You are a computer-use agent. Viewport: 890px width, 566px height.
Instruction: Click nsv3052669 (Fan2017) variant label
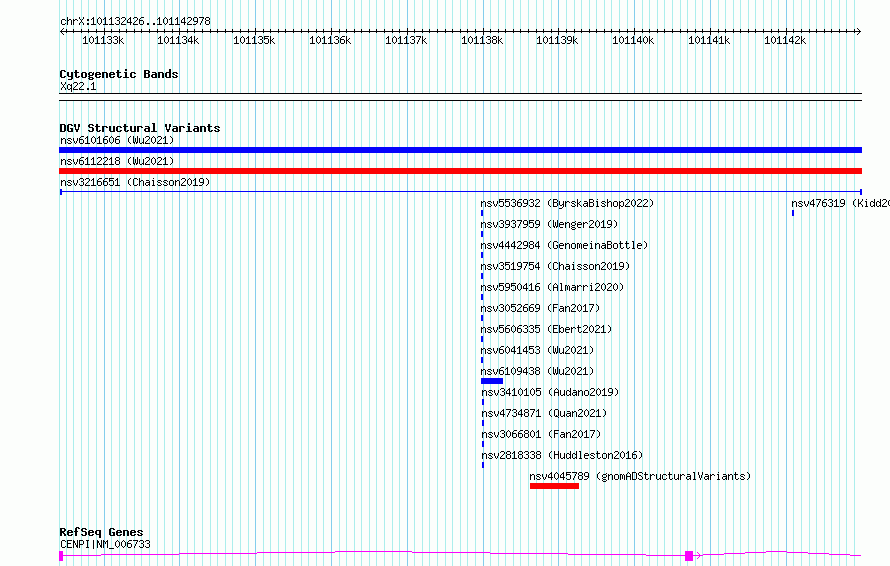click(x=540, y=308)
